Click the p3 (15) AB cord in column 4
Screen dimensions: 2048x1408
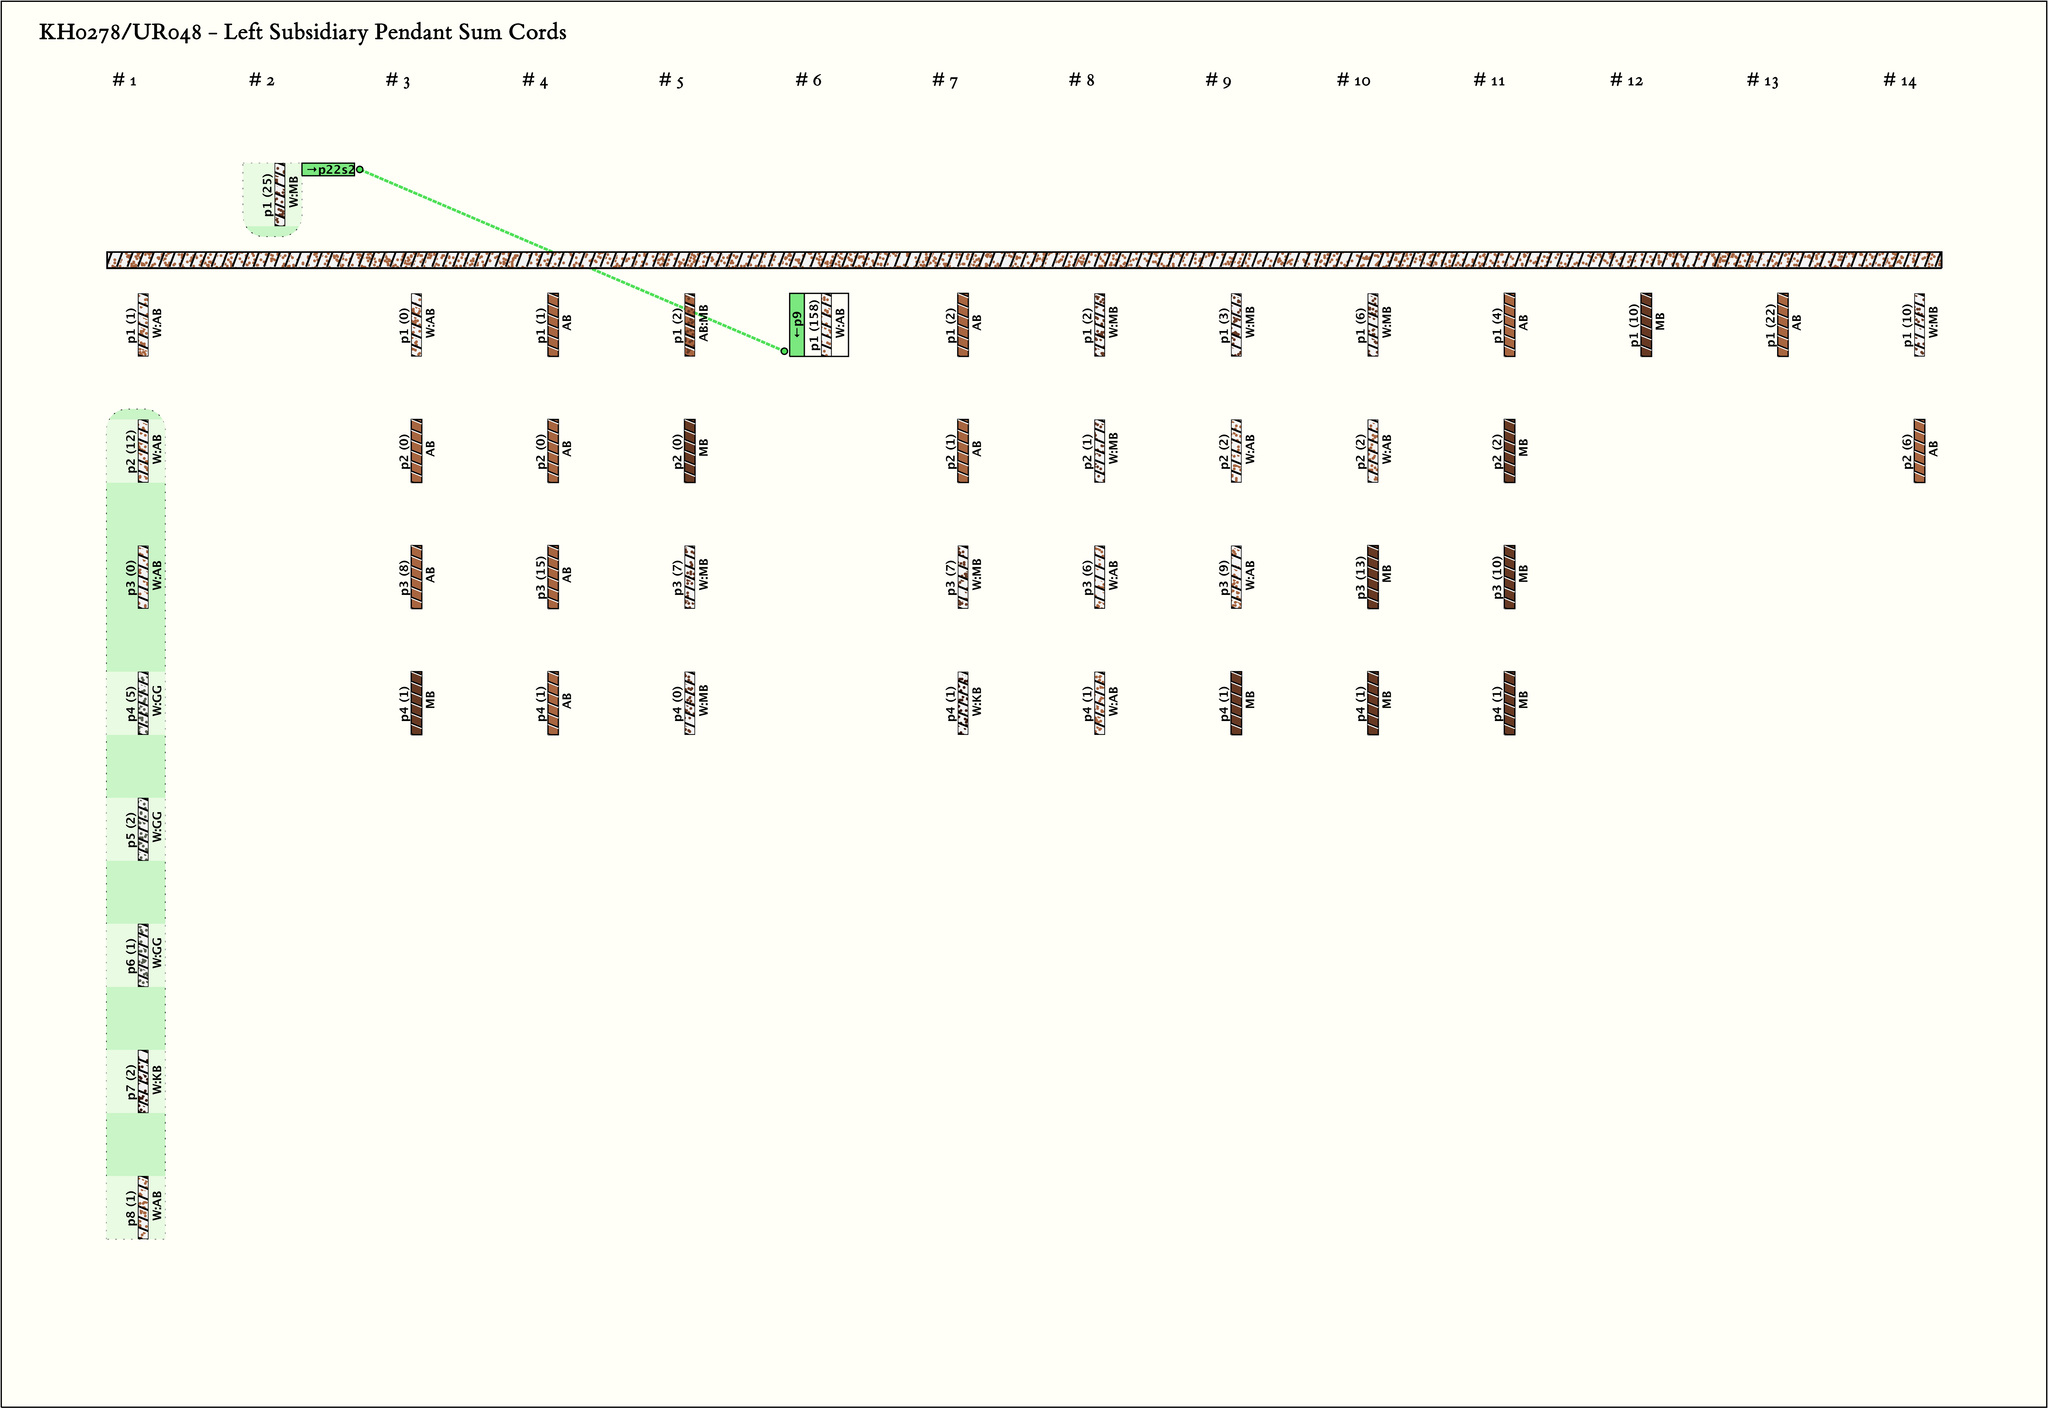coord(553,577)
